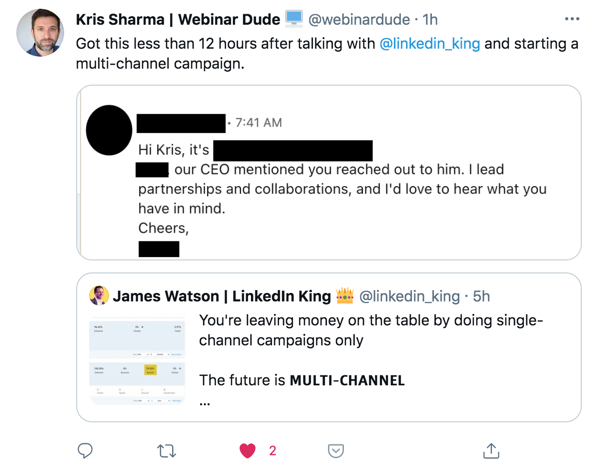Open quoted tweet text about single-channel campaigns
This screenshot has height=475, width=593.
[371, 330]
